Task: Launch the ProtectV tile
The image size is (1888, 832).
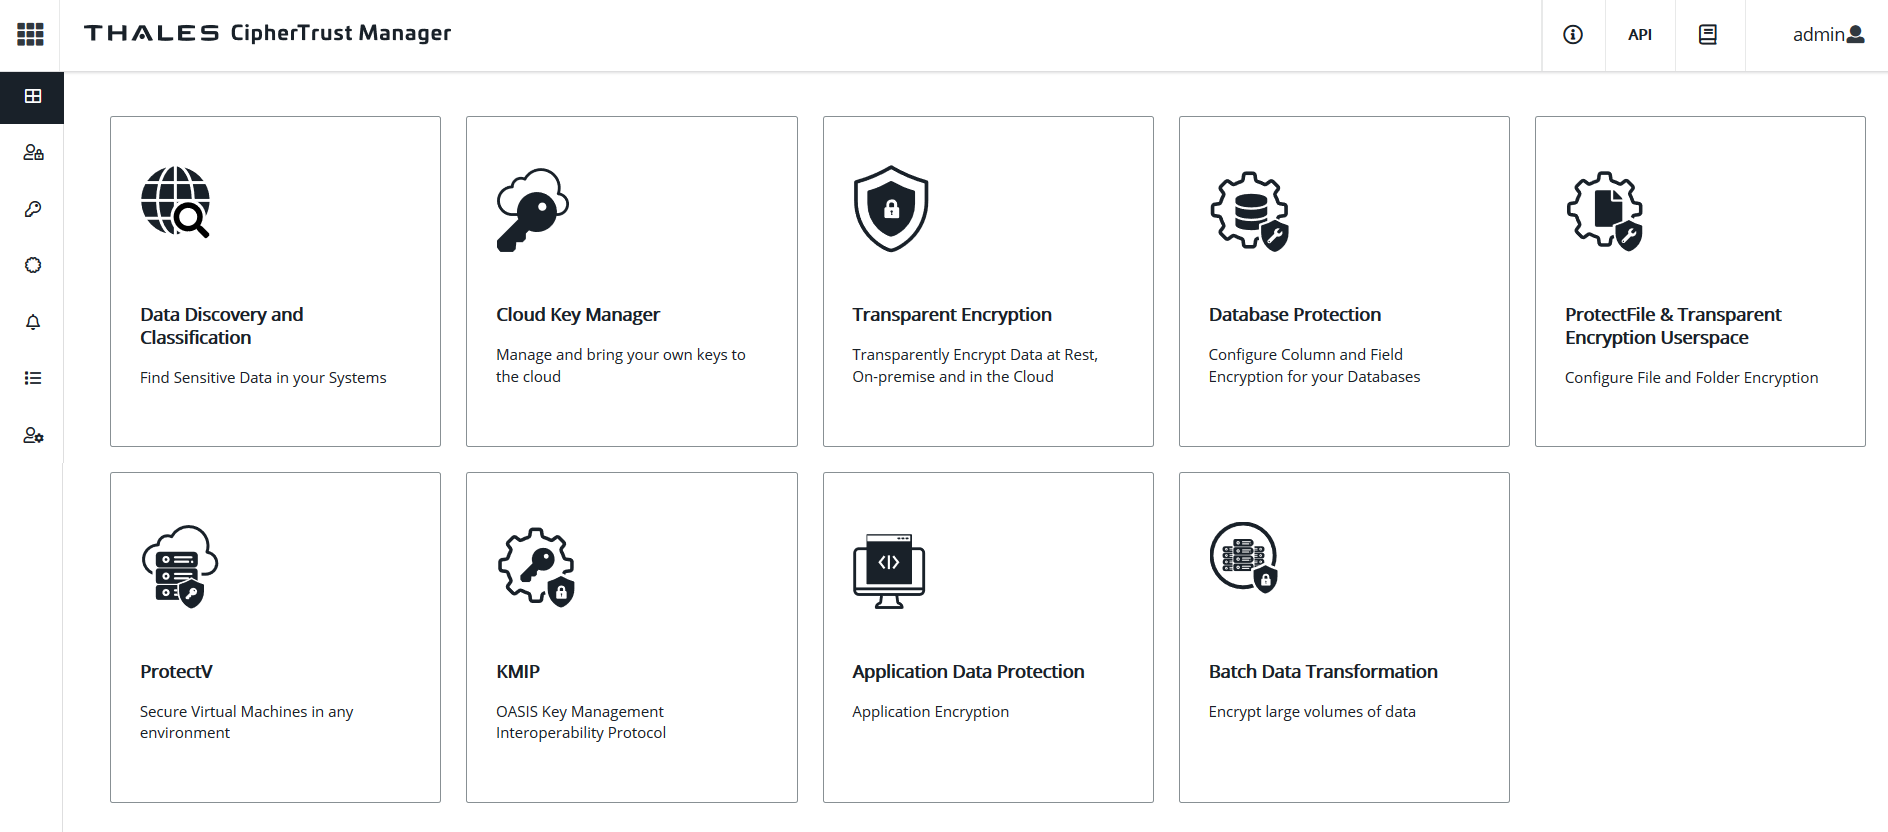Action: 275,637
